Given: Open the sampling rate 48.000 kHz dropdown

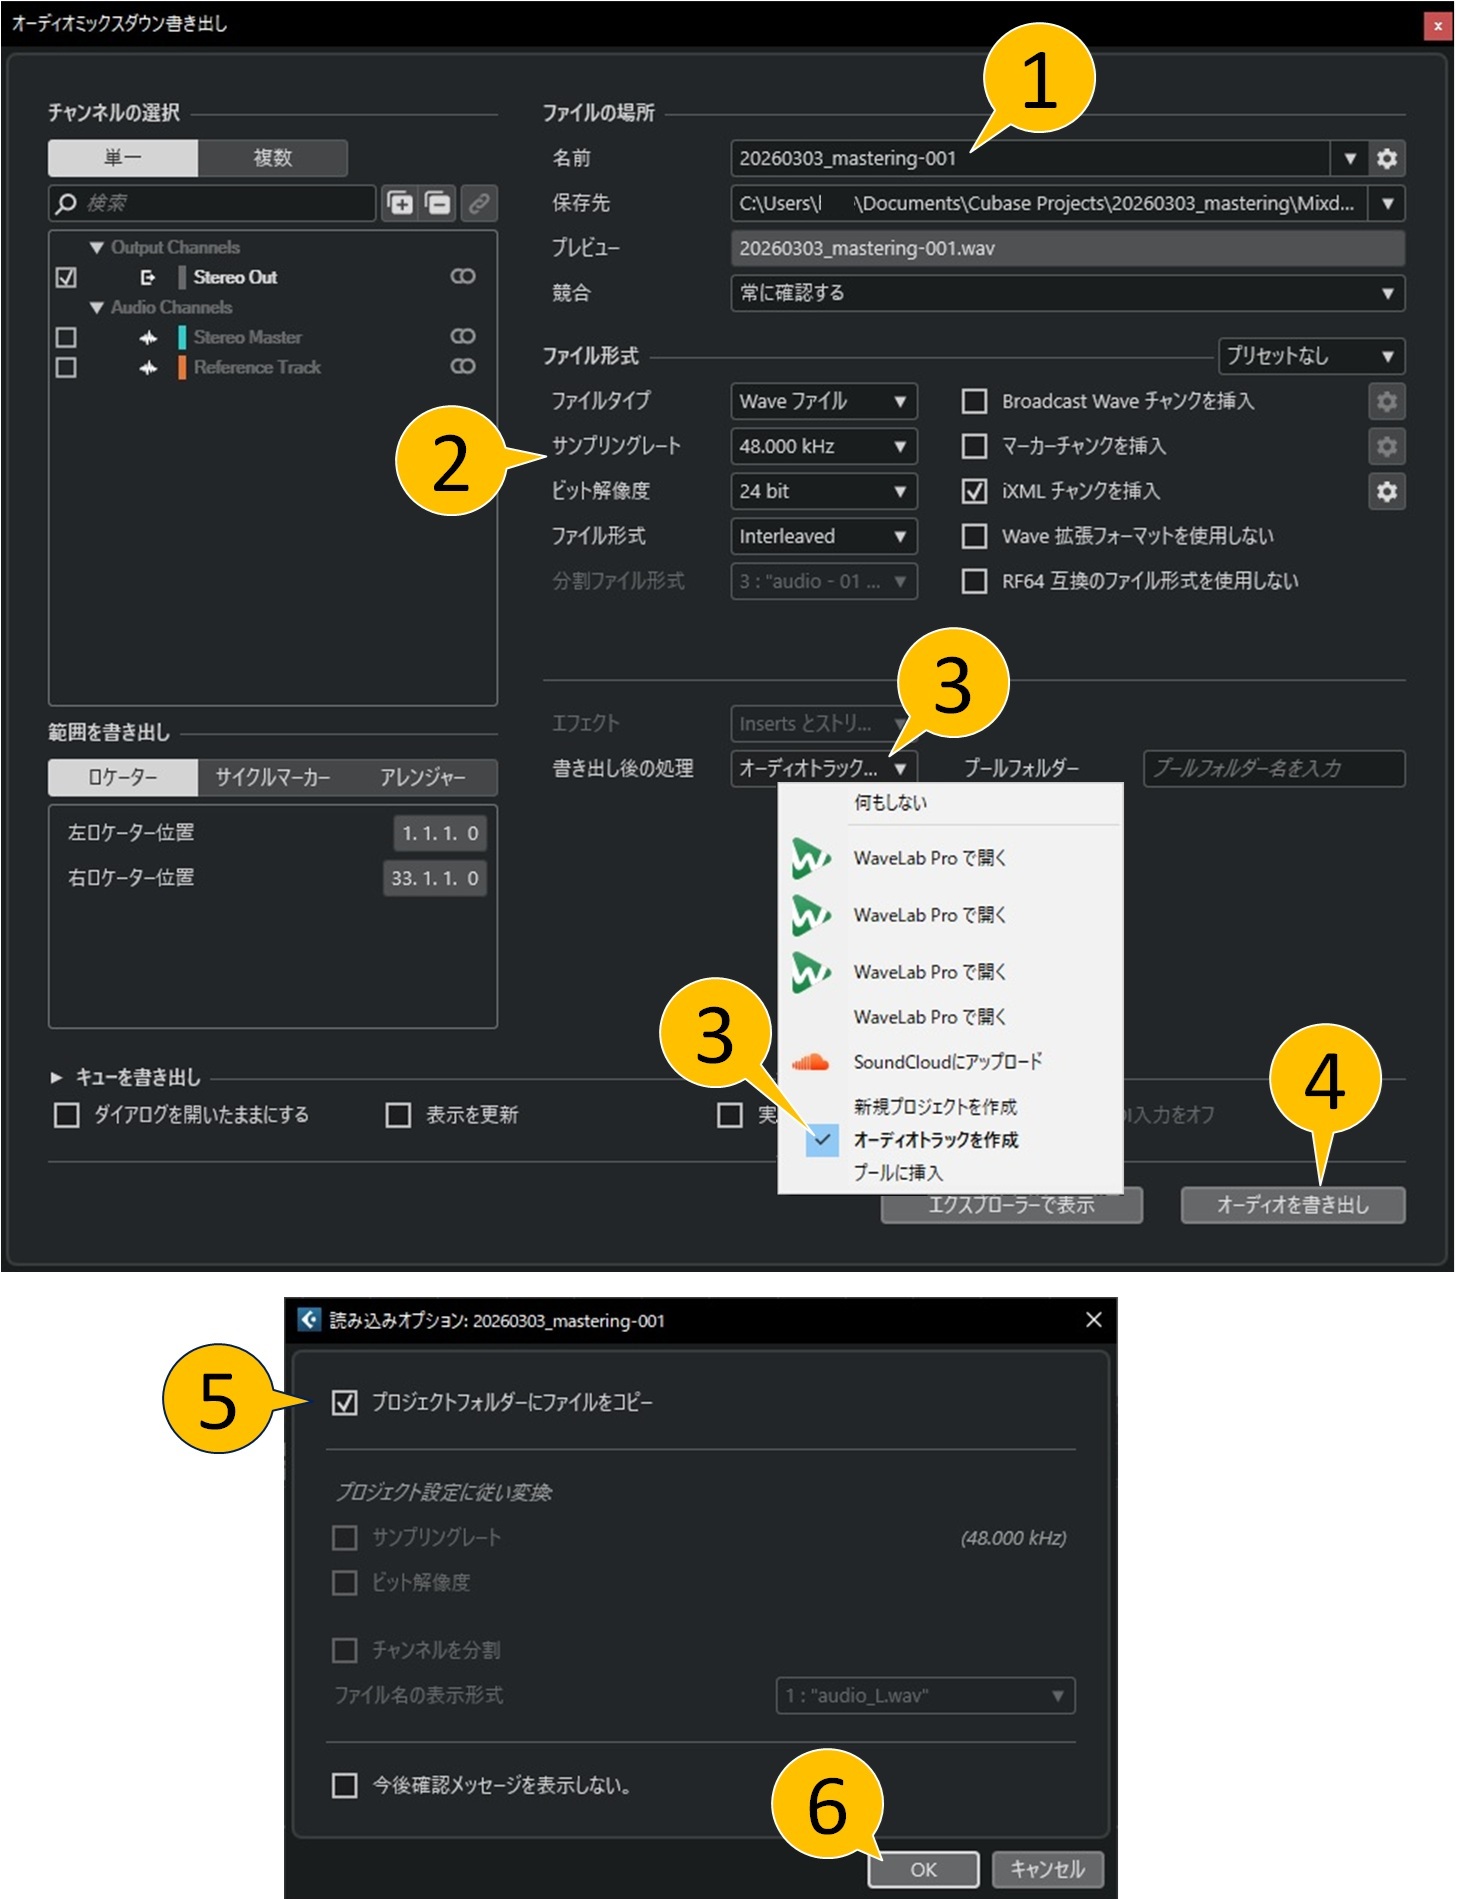Looking at the screenshot, I should click(823, 446).
